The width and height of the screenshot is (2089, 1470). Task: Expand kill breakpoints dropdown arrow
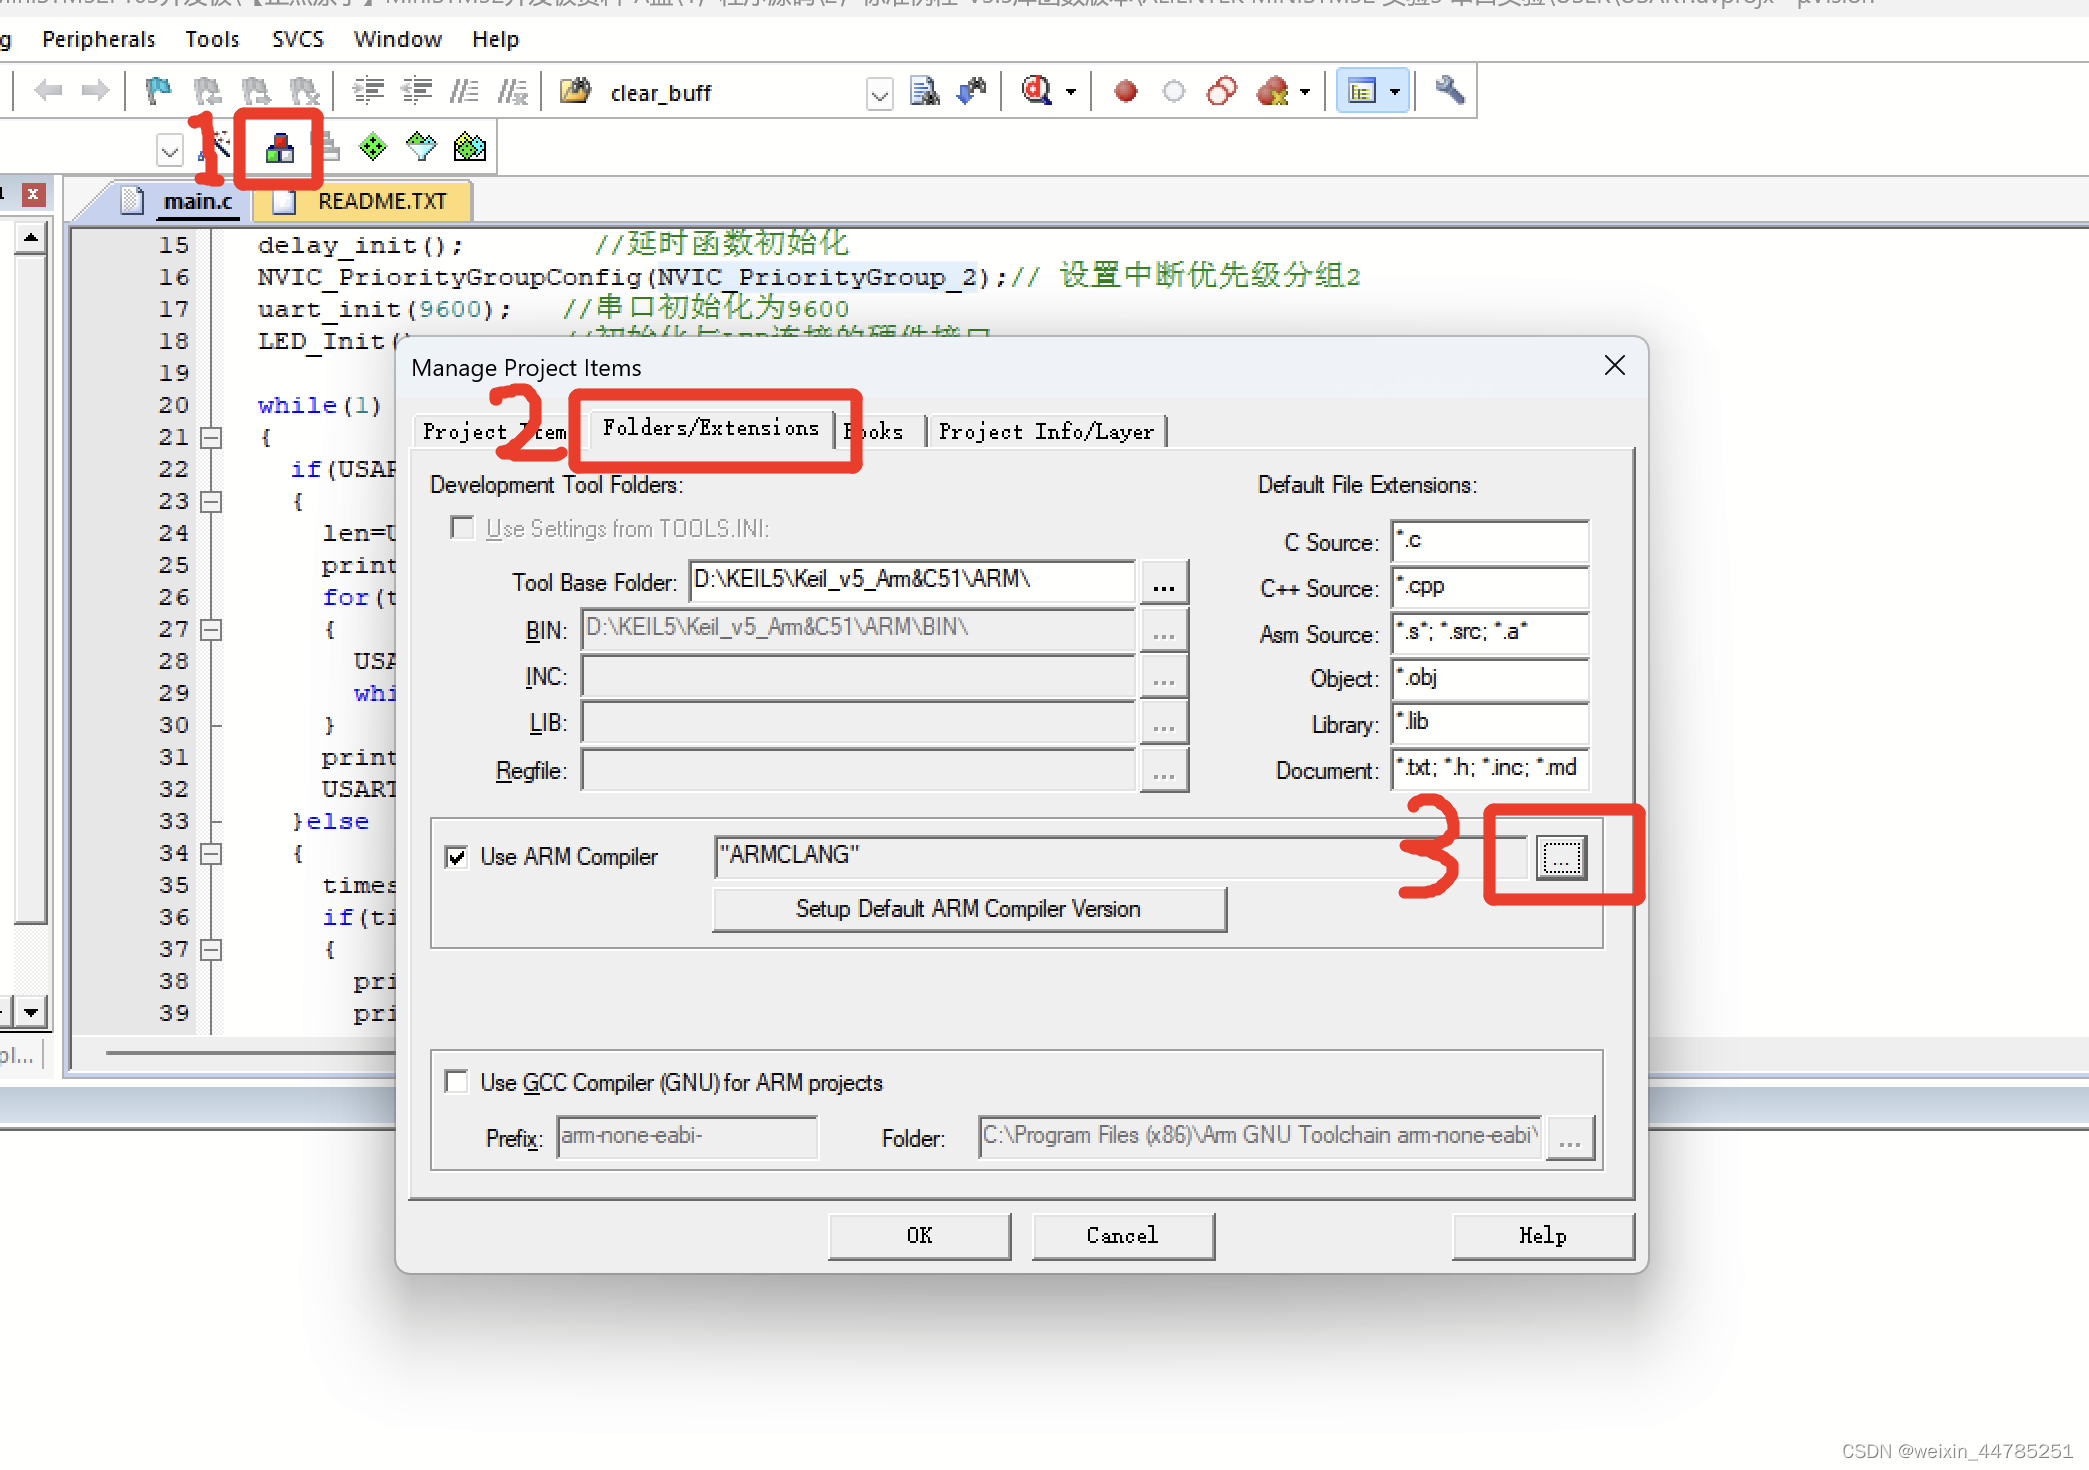point(1304,93)
